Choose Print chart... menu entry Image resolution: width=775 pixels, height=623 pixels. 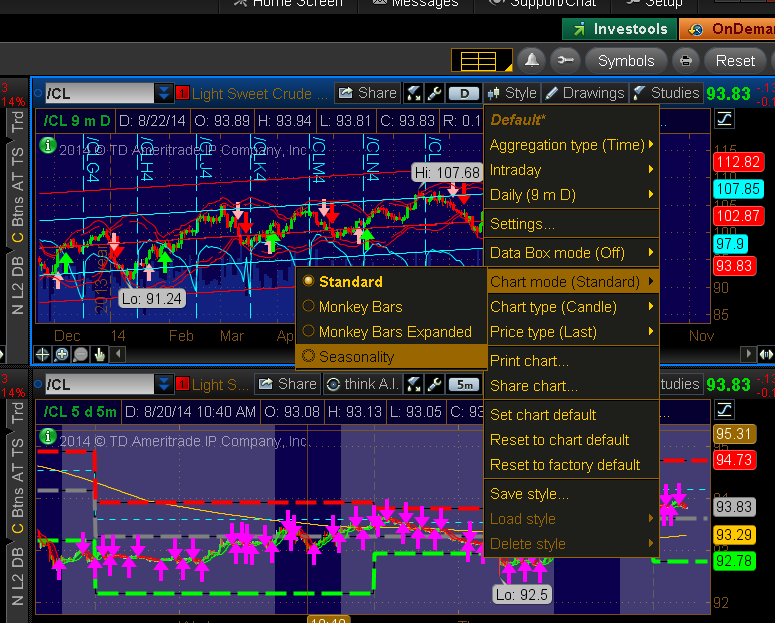(x=571, y=361)
